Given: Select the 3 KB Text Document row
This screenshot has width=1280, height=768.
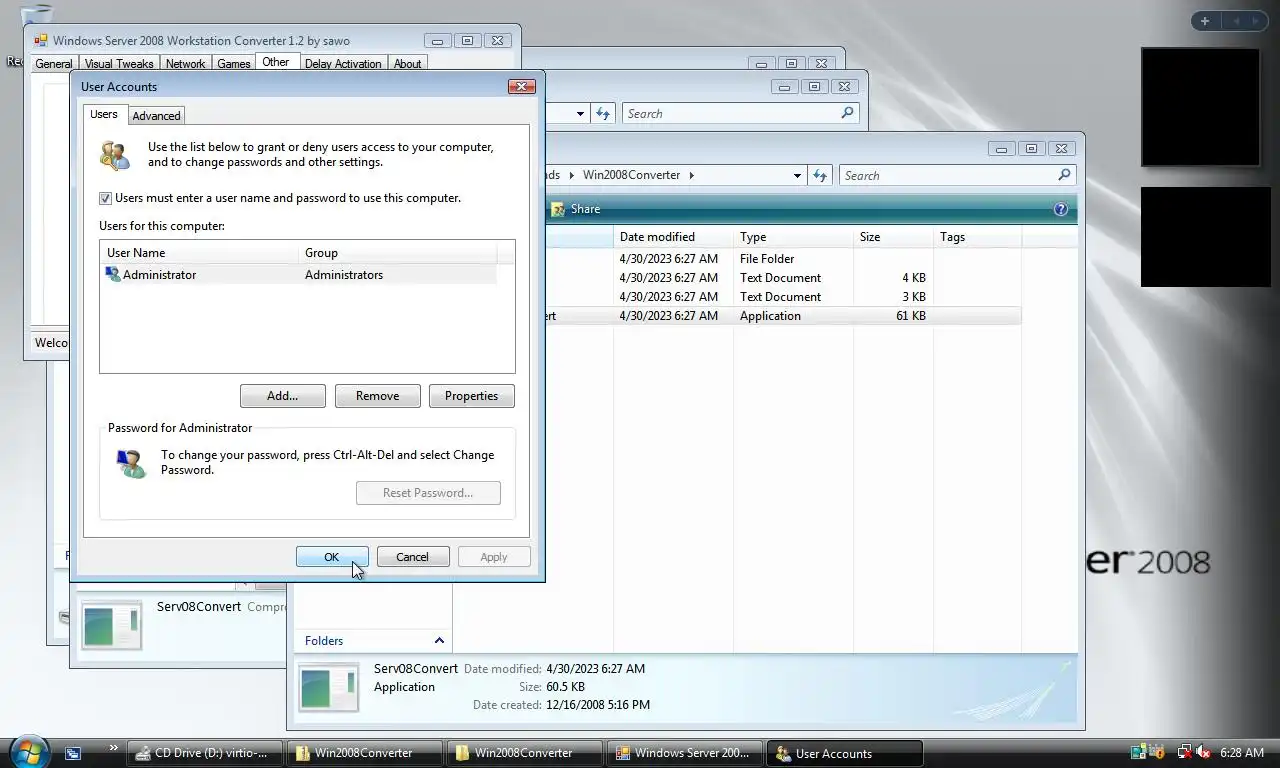Looking at the screenshot, I should [x=783, y=296].
